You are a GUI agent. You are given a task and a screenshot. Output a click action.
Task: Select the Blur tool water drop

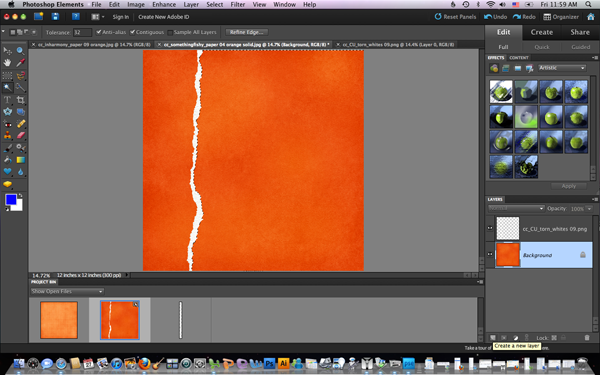(20, 172)
